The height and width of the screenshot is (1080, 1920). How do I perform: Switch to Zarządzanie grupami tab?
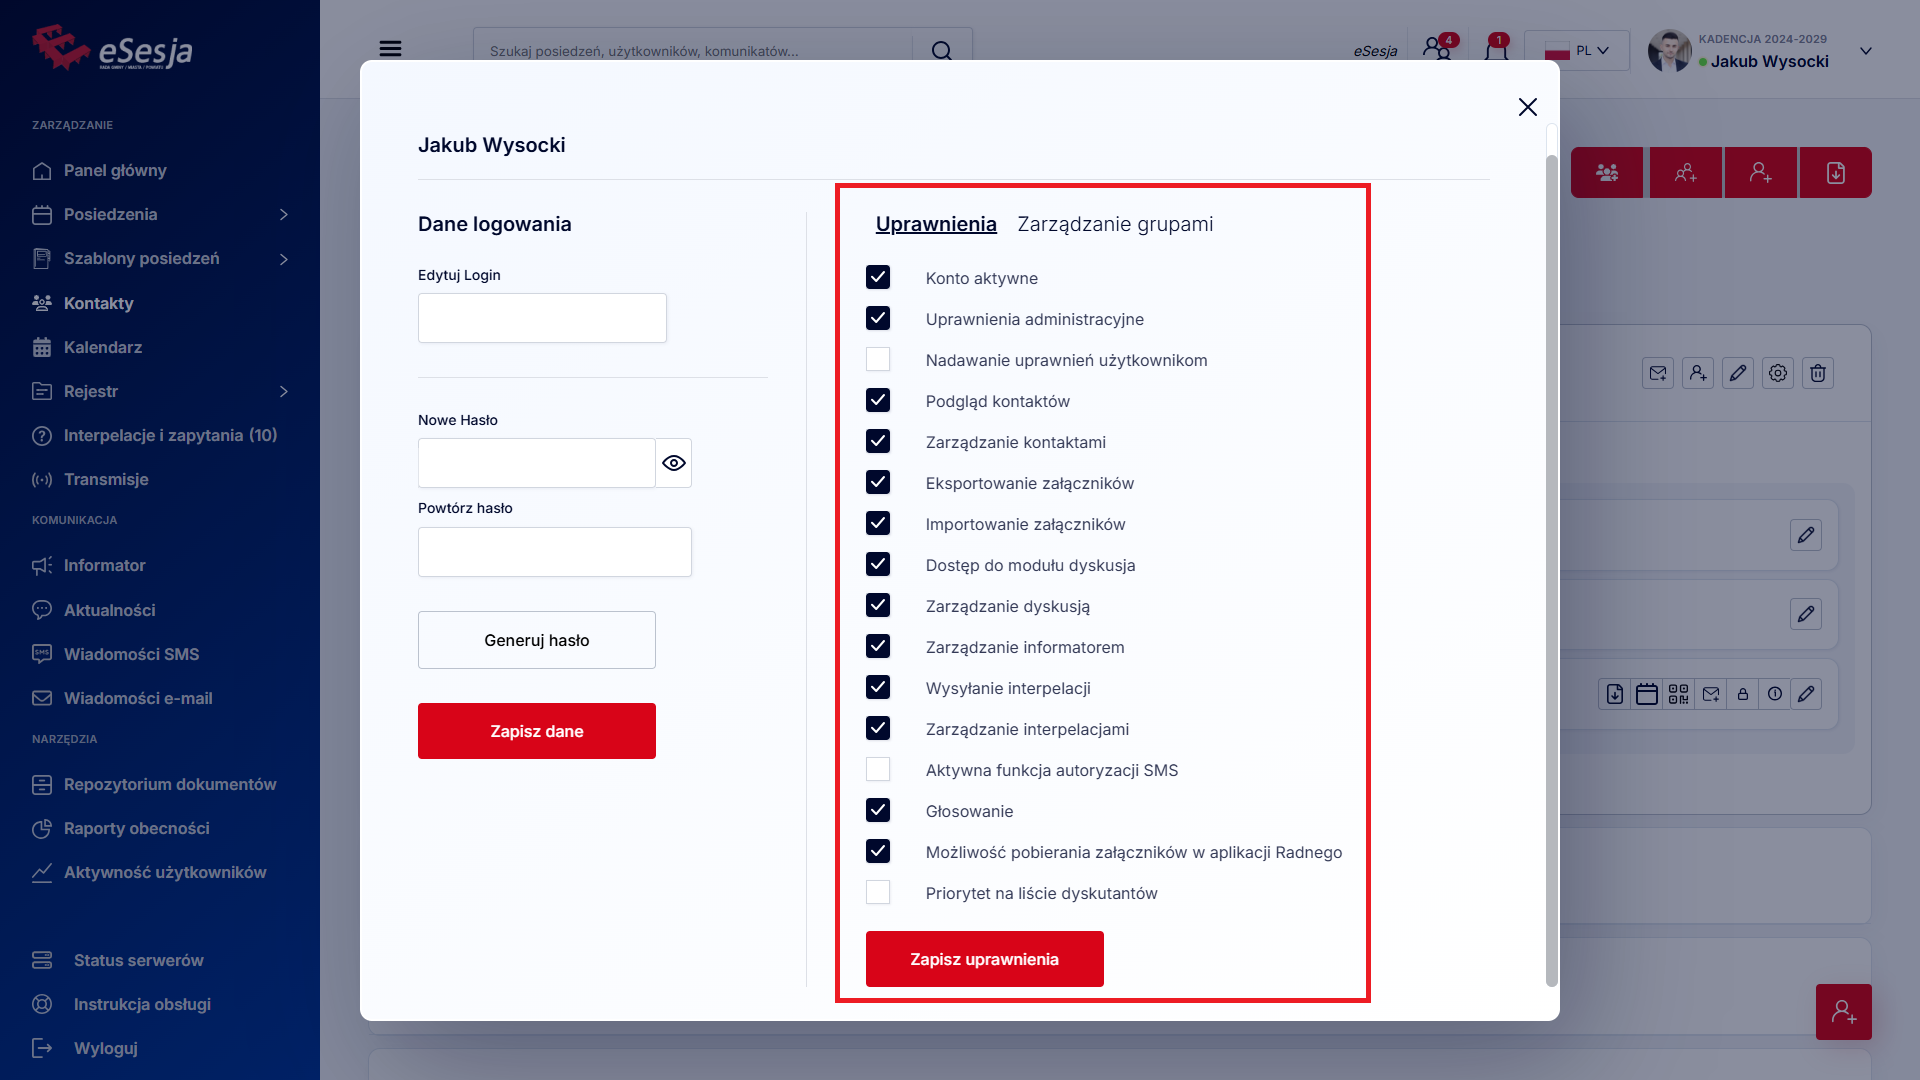click(x=1115, y=224)
